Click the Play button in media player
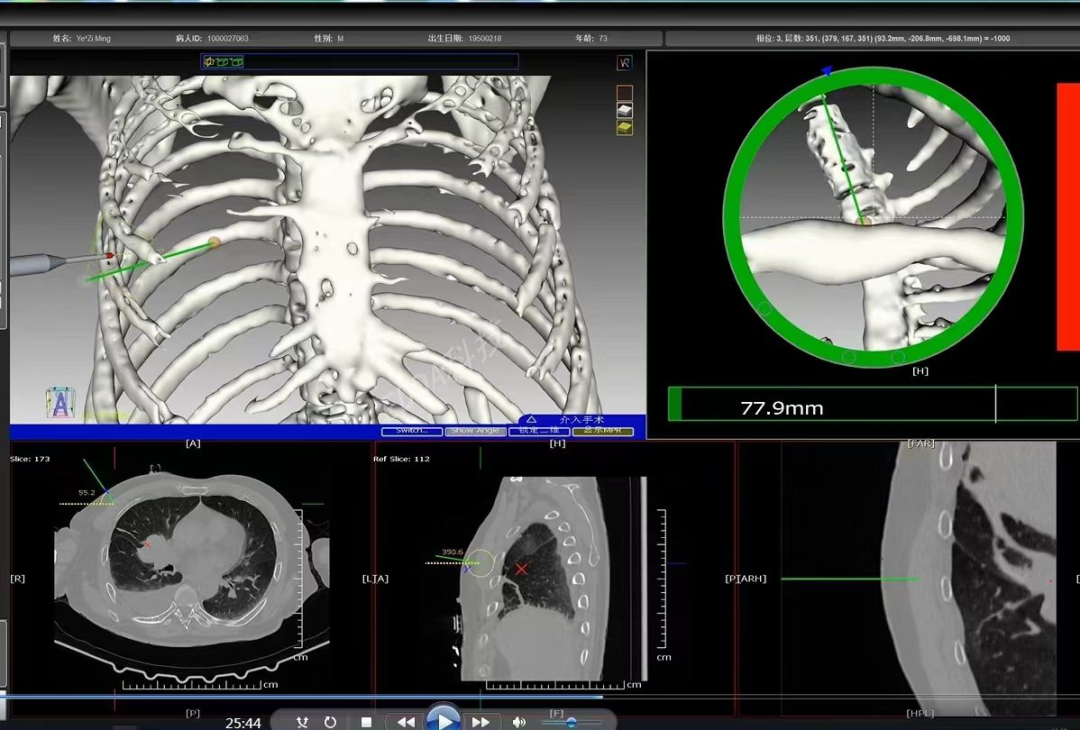Viewport: 1080px width, 730px height. pyautogui.click(x=444, y=720)
